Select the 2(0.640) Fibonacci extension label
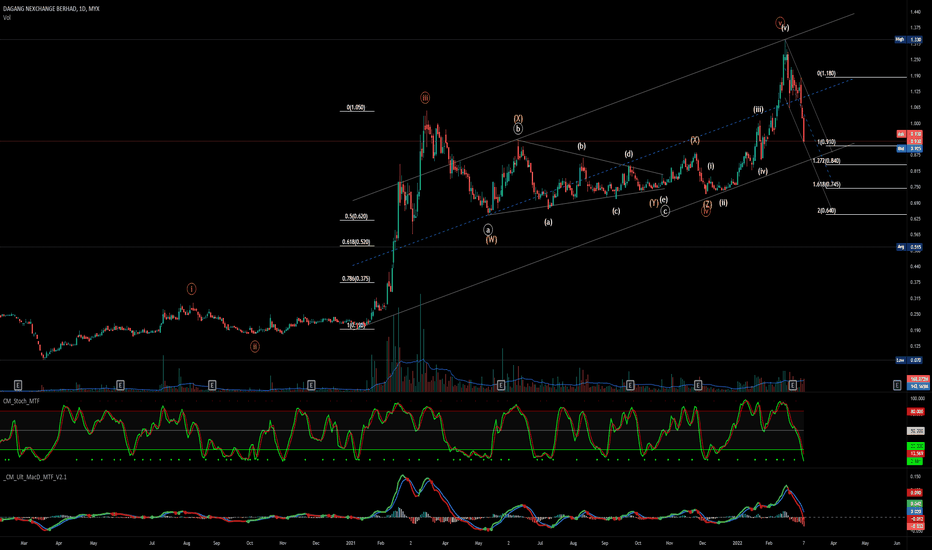The width and height of the screenshot is (932, 550). (826, 210)
